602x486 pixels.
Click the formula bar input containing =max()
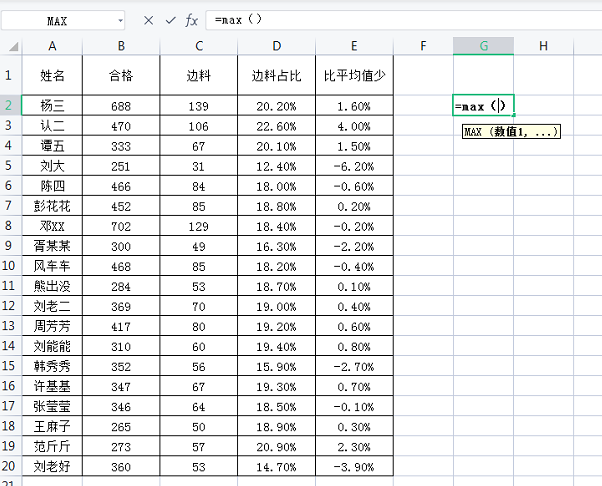pyautogui.click(x=404, y=20)
